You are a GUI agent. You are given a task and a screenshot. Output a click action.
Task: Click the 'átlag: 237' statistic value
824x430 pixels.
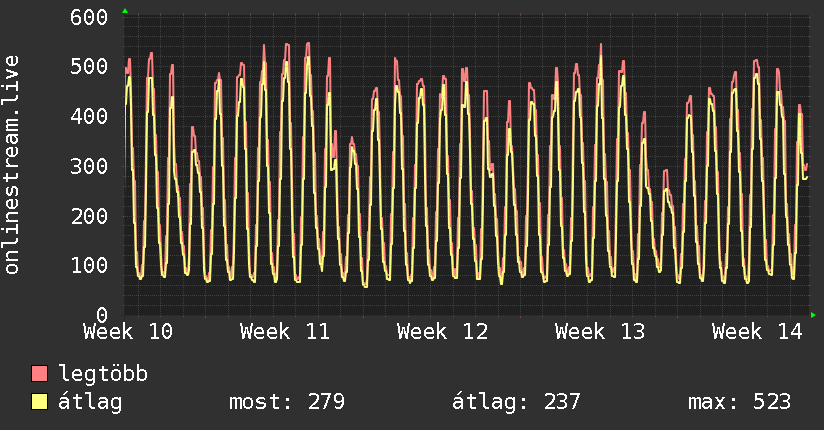pyautogui.click(x=517, y=402)
